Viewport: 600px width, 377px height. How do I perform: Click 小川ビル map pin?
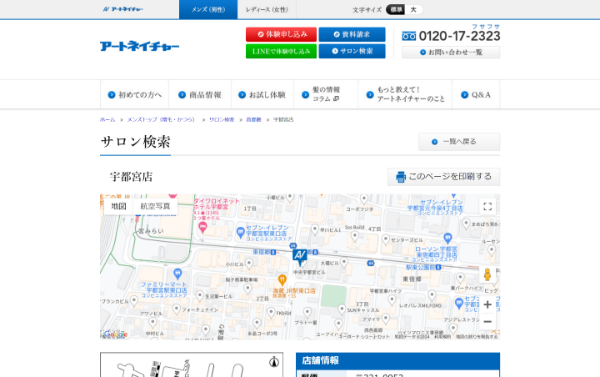249,263
